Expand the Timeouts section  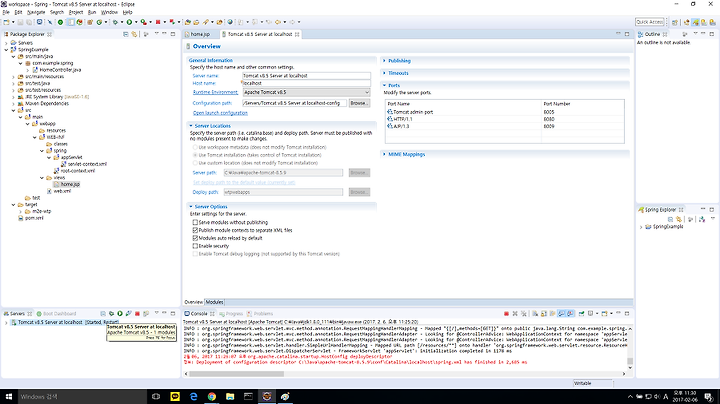coord(384,73)
